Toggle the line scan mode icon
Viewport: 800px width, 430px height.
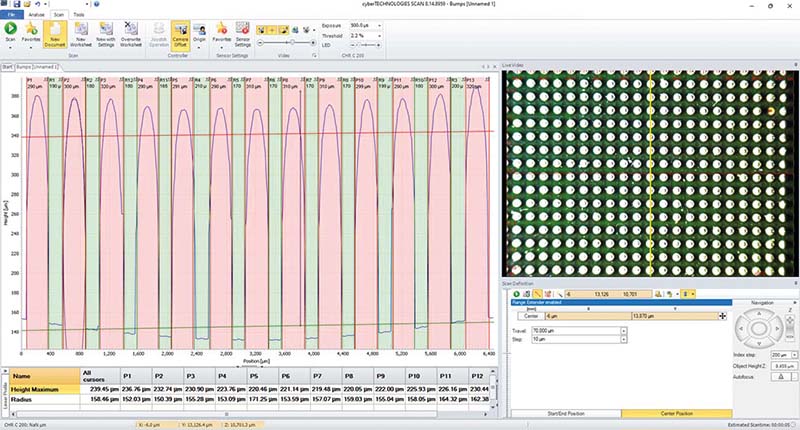(537, 294)
